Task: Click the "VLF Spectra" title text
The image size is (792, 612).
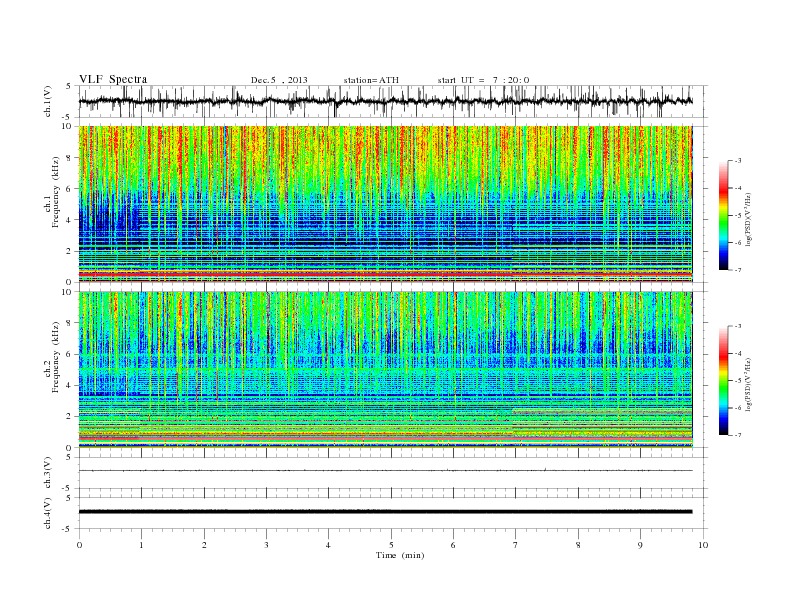Action: pyautogui.click(x=113, y=79)
